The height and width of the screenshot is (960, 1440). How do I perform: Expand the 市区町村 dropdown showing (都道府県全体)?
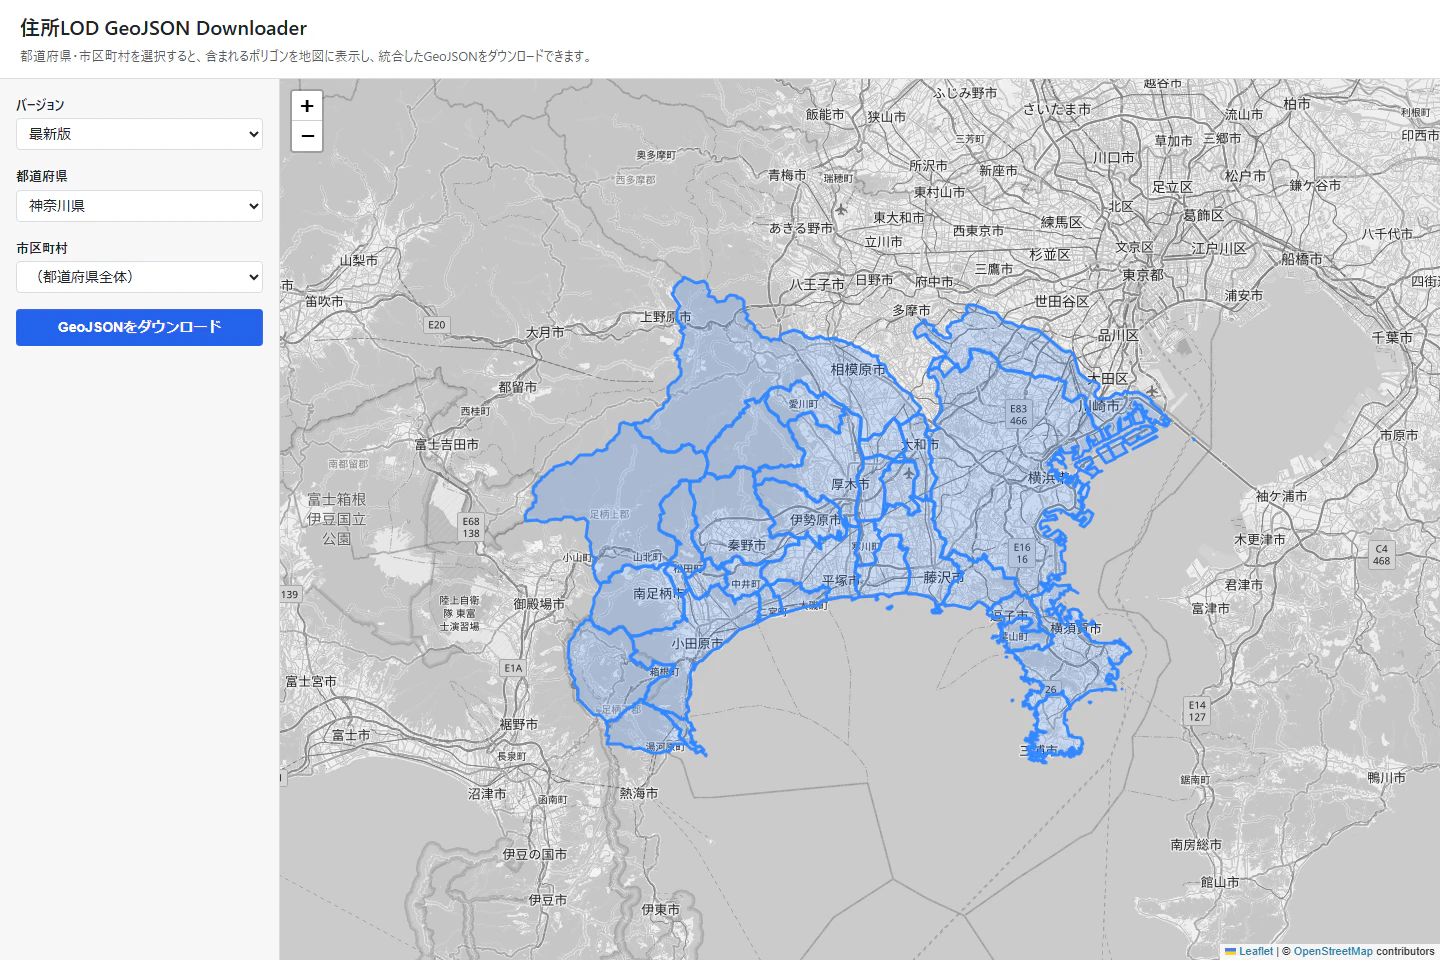pyautogui.click(x=139, y=277)
